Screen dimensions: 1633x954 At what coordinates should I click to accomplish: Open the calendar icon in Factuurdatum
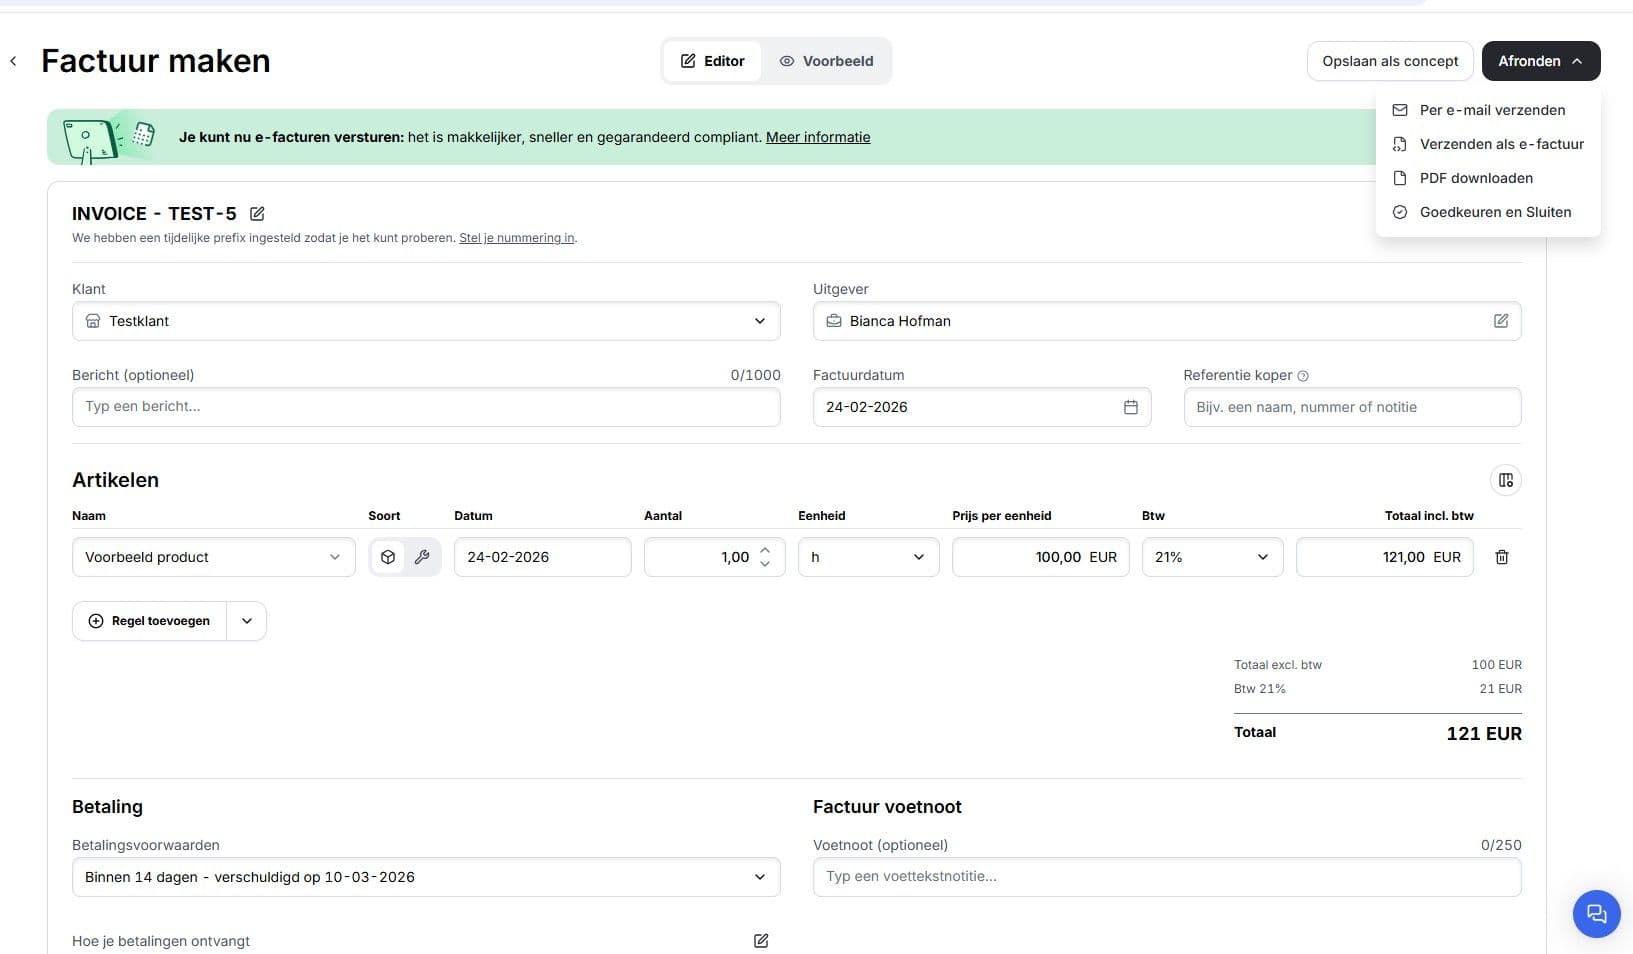(x=1130, y=407)
